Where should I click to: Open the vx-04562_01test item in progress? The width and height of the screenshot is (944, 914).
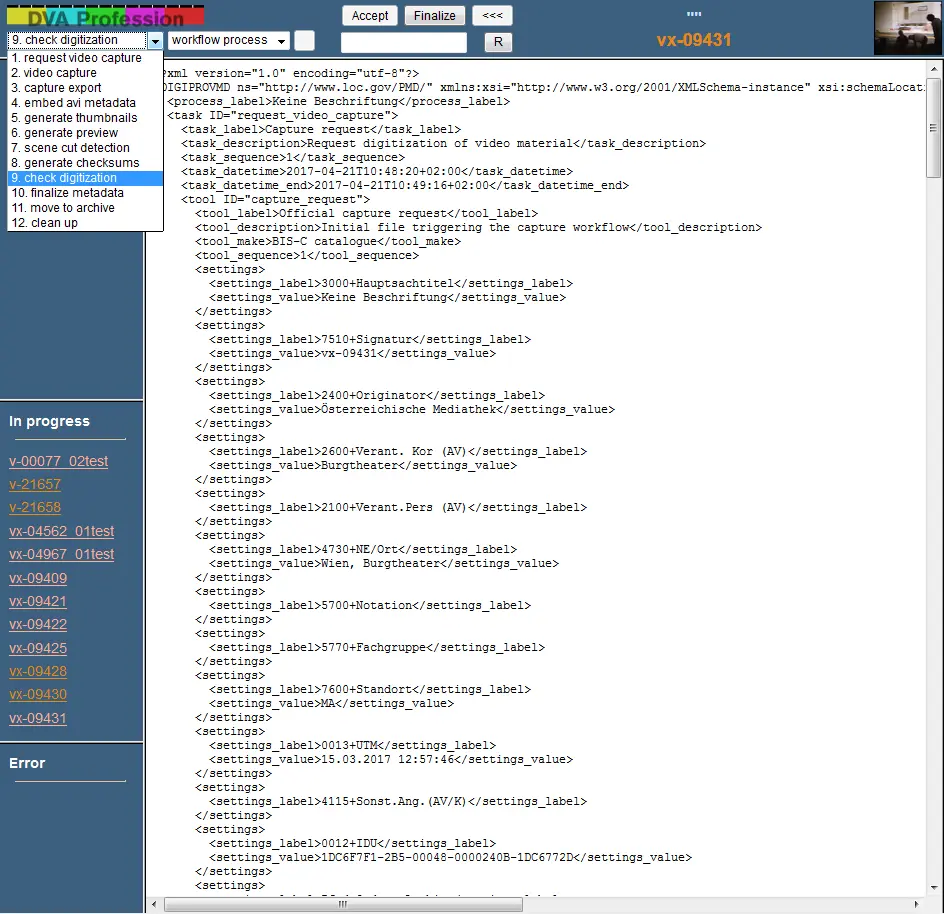point(61,531)
